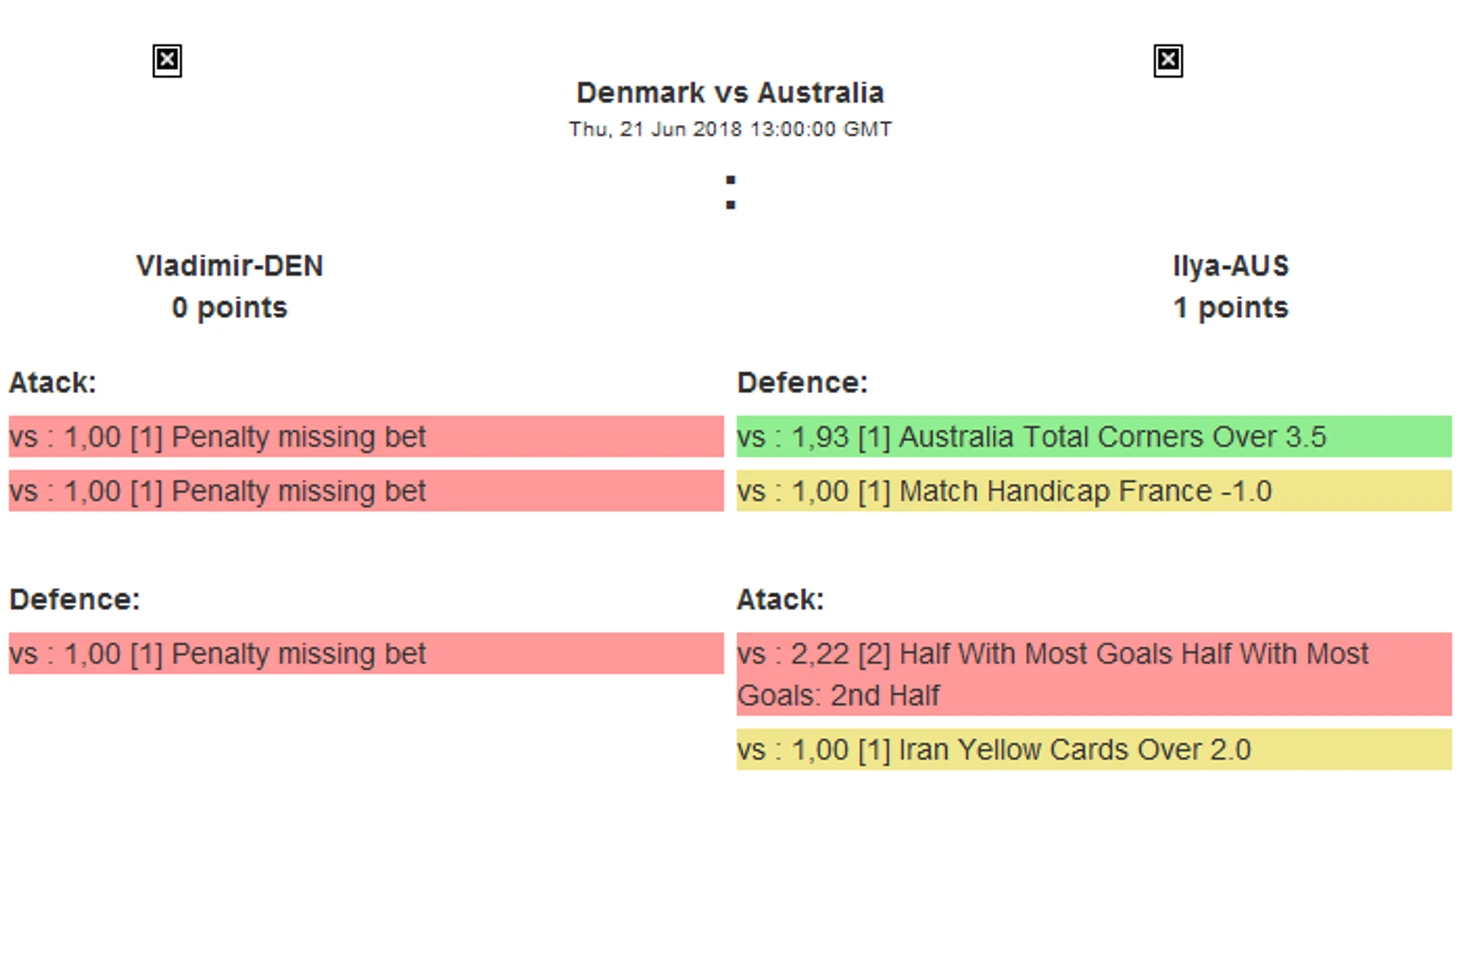Image resolution: width=1460 pixels, height=959 pixels.
Task: Select second Penalty missing bet row under Atack
Action: (x=366, y=491)
